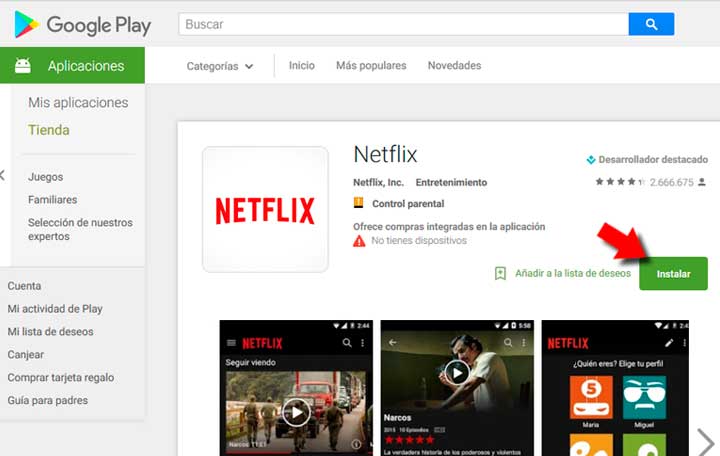Open the Aplicaciones section

point(72,65)
